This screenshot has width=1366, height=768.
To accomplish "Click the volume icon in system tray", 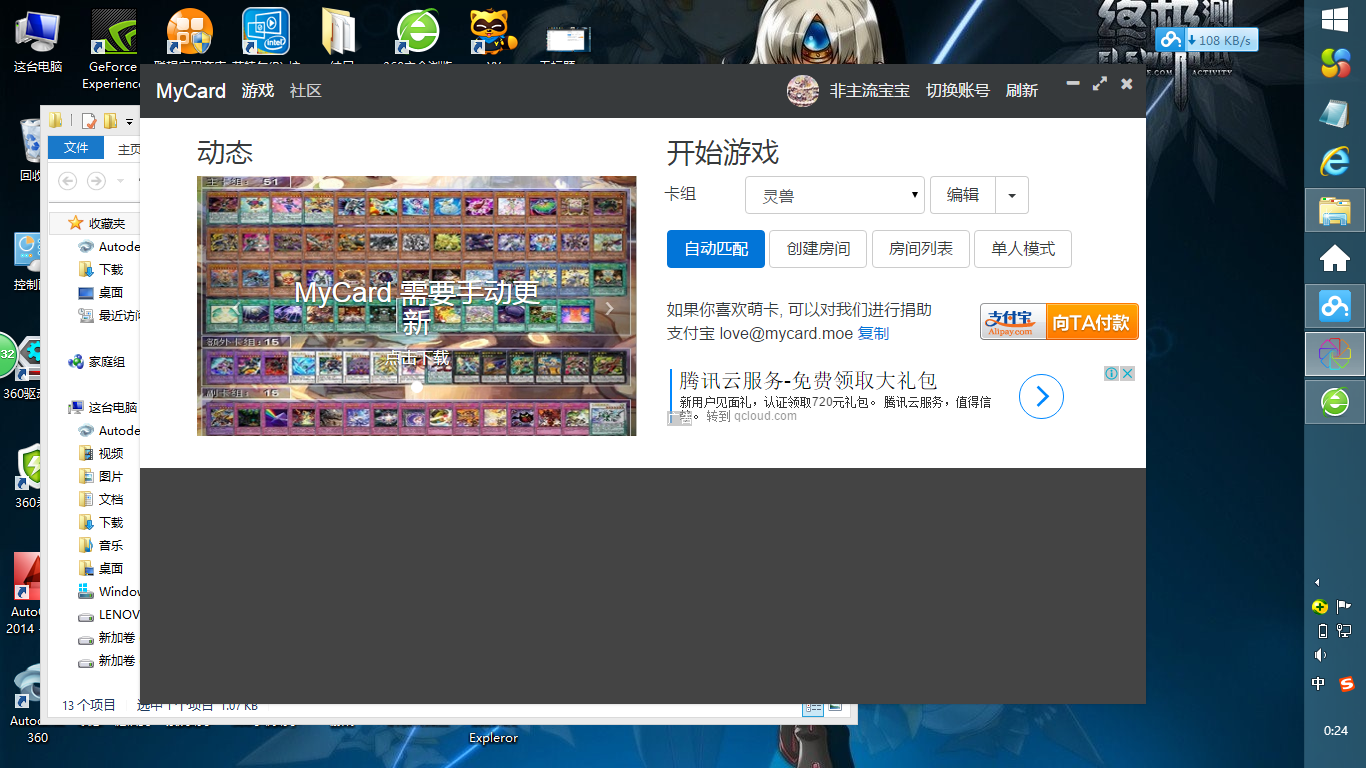I will tap(1321, 655).
